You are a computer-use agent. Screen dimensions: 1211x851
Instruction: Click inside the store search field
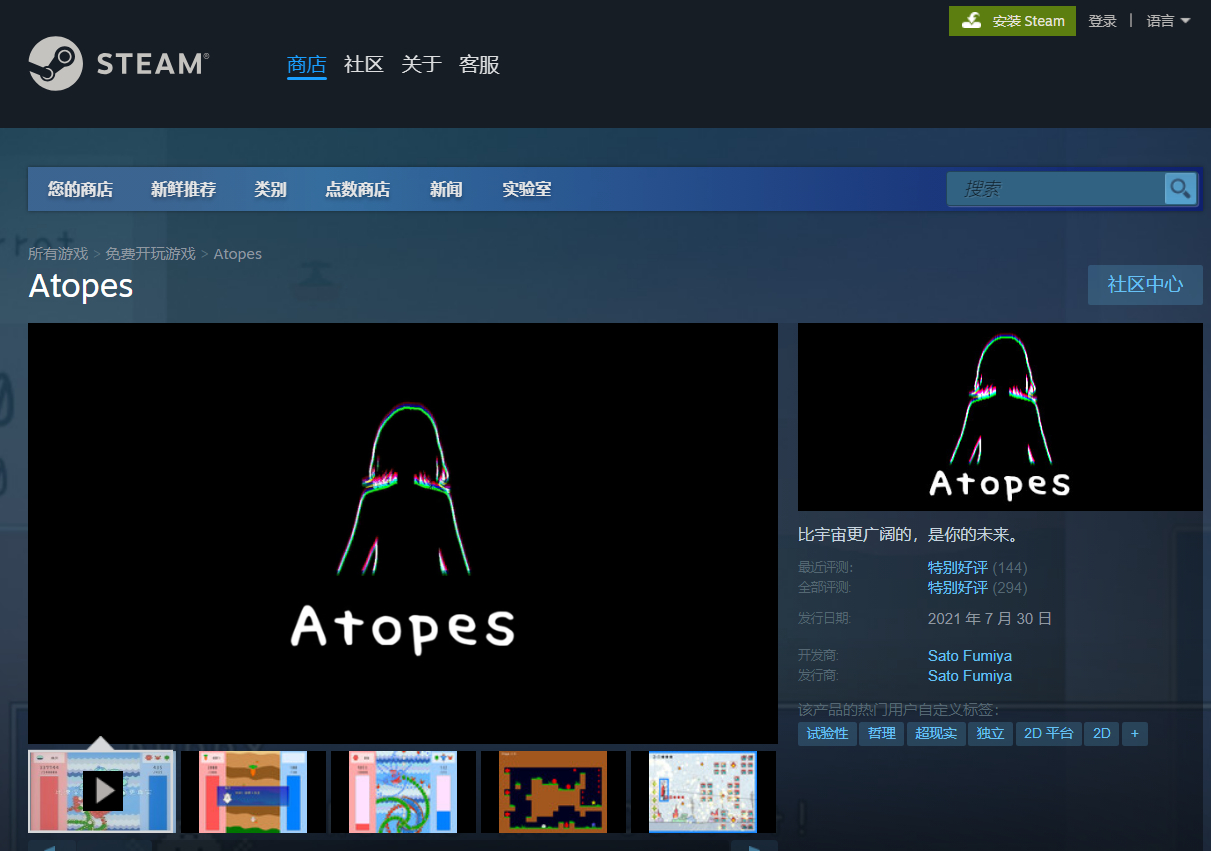[x=1055, y=189]
